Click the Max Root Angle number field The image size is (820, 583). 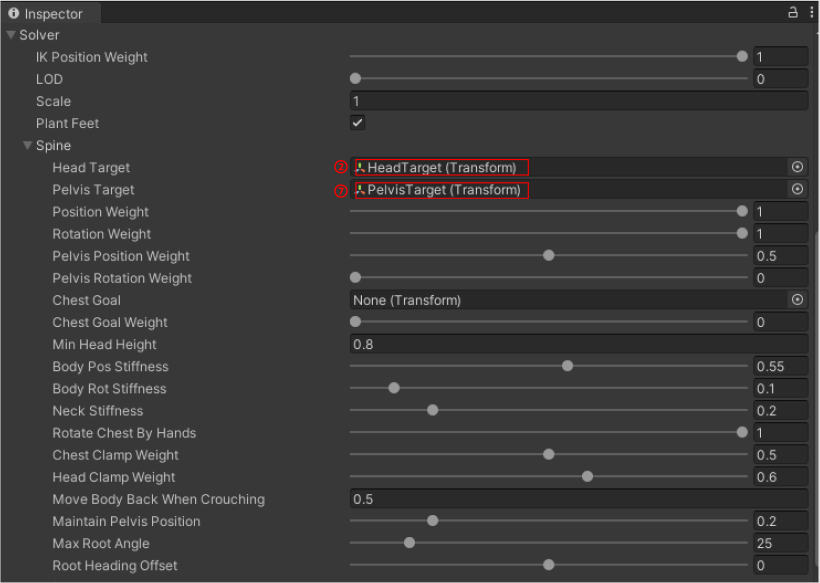[x=781, y=543]
